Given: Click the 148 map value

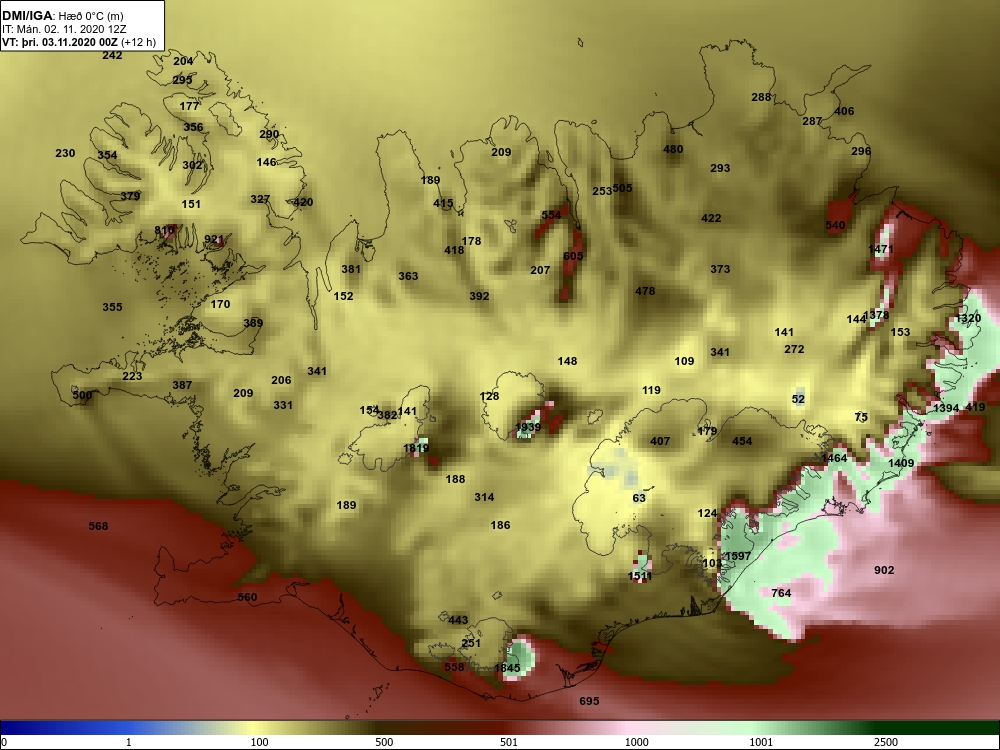Looking at the screenshot, I should pyautogui.click(x=568, y=361).
